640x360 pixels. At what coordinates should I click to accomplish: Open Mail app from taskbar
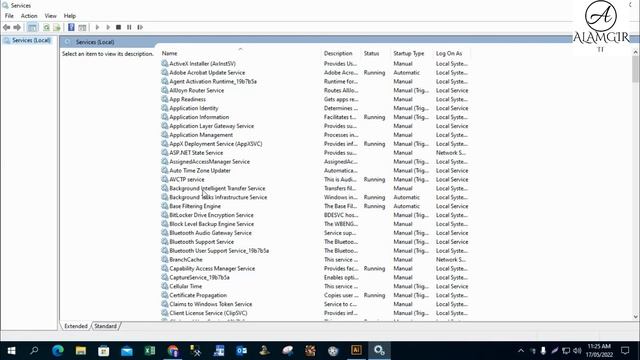[x=127, y=351]
